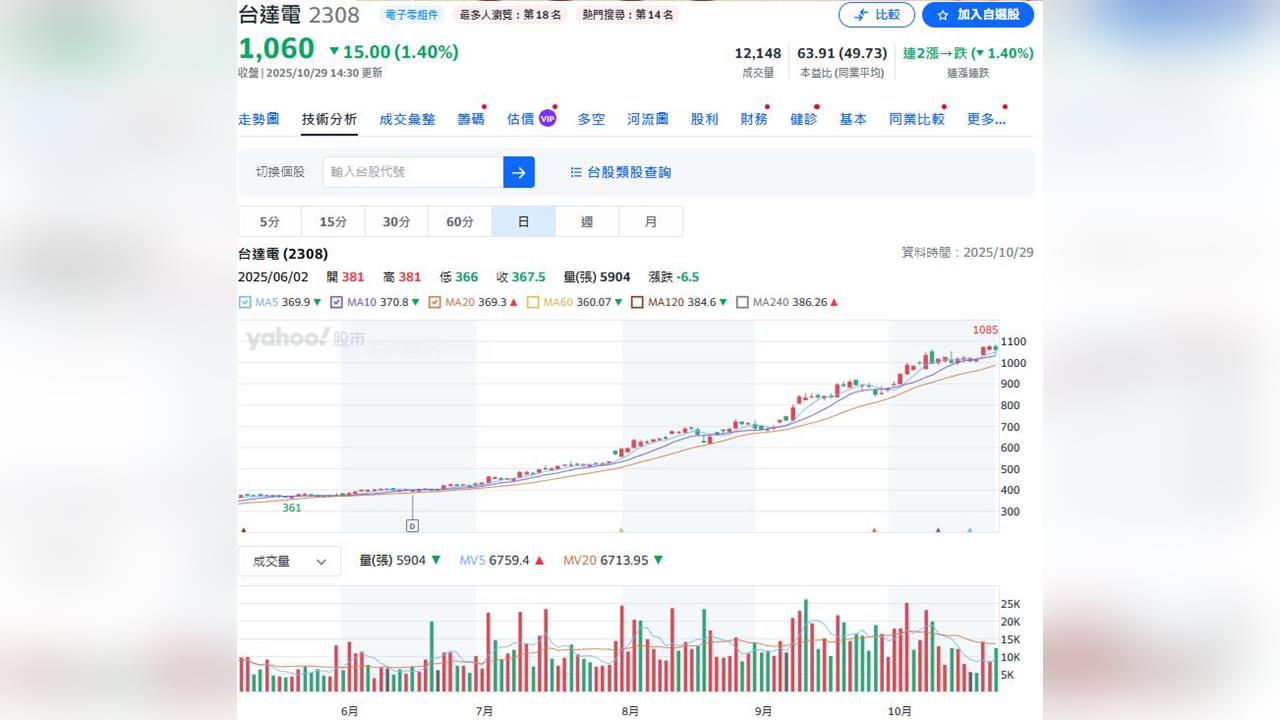
Task: Click the 電子零組件 industry link
Action: tap(411, 15)
